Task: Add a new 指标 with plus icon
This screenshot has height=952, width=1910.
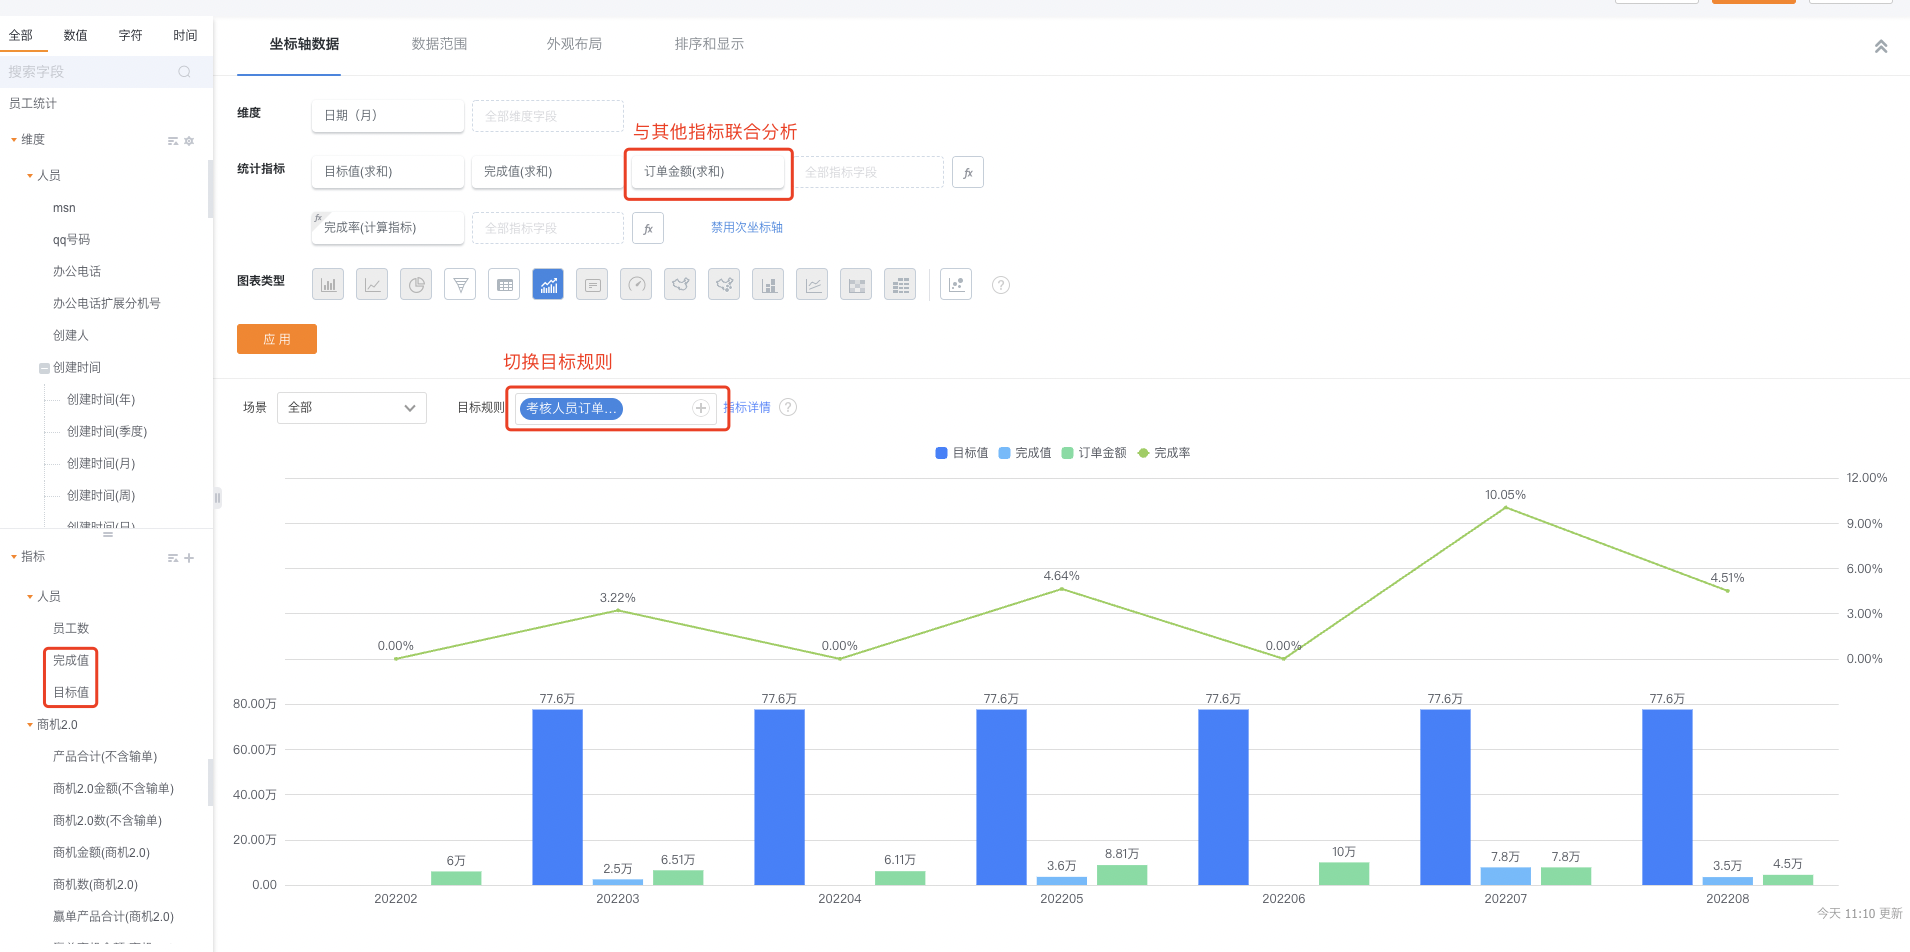Action: tap(189, 558)
